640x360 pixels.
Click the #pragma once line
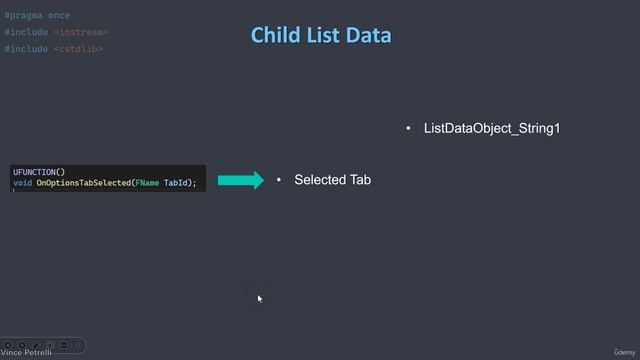pos(37,16)
